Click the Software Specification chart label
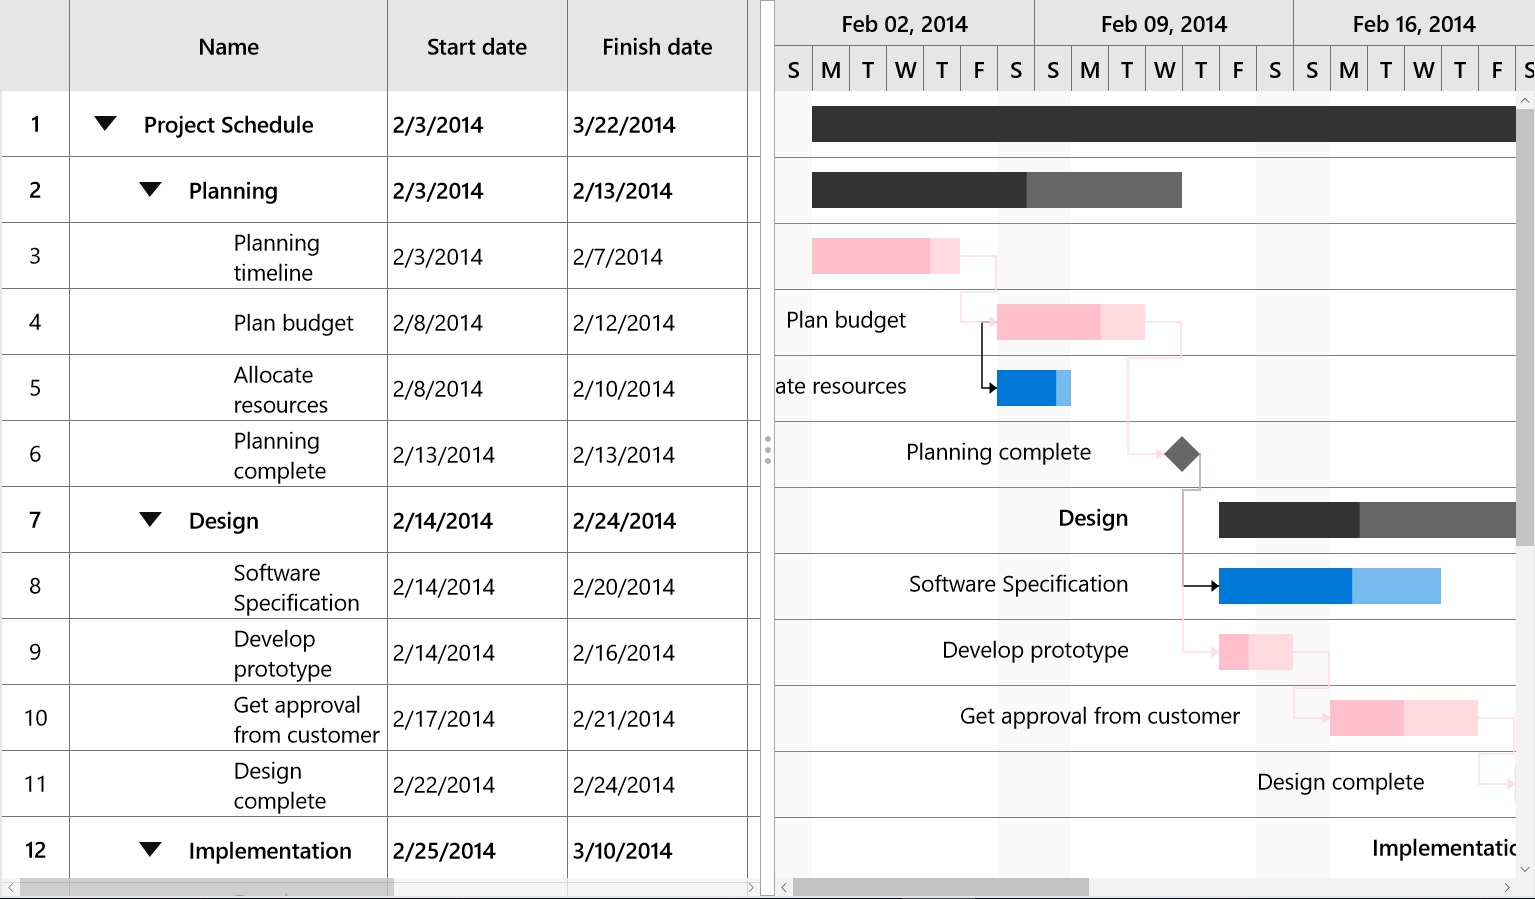The height and width of the screenshot is (899, 1535). (x=1018, y=584)
